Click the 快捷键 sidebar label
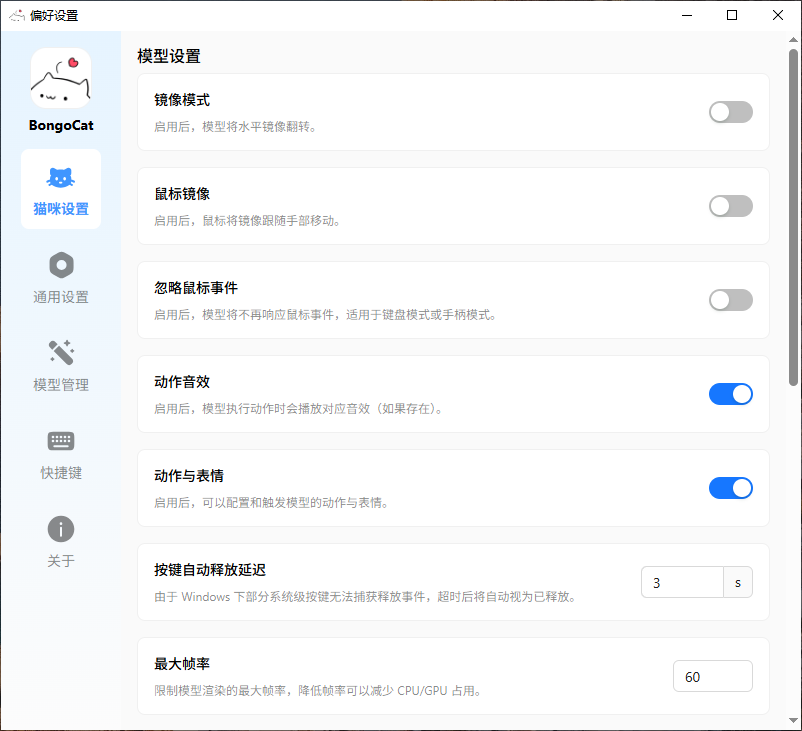 [x=61, y=473]
